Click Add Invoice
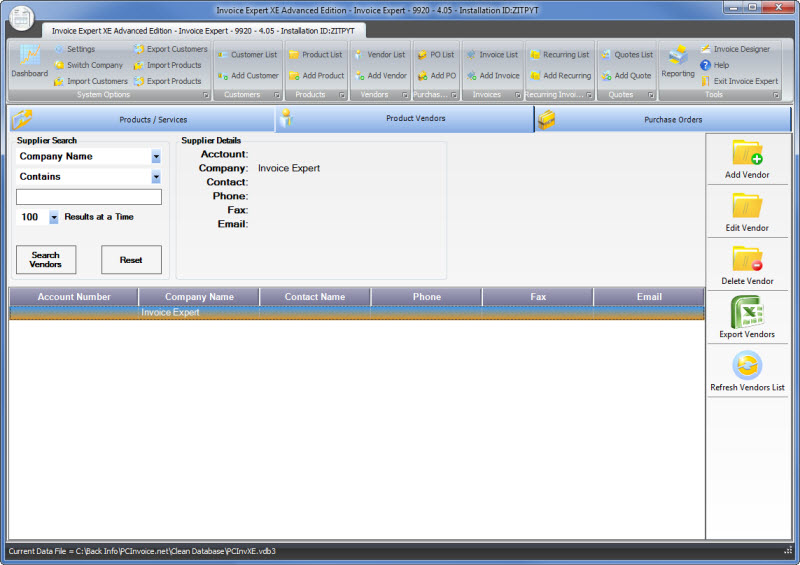The width and height of the screenshot is (800, 565). pos(493,76)
